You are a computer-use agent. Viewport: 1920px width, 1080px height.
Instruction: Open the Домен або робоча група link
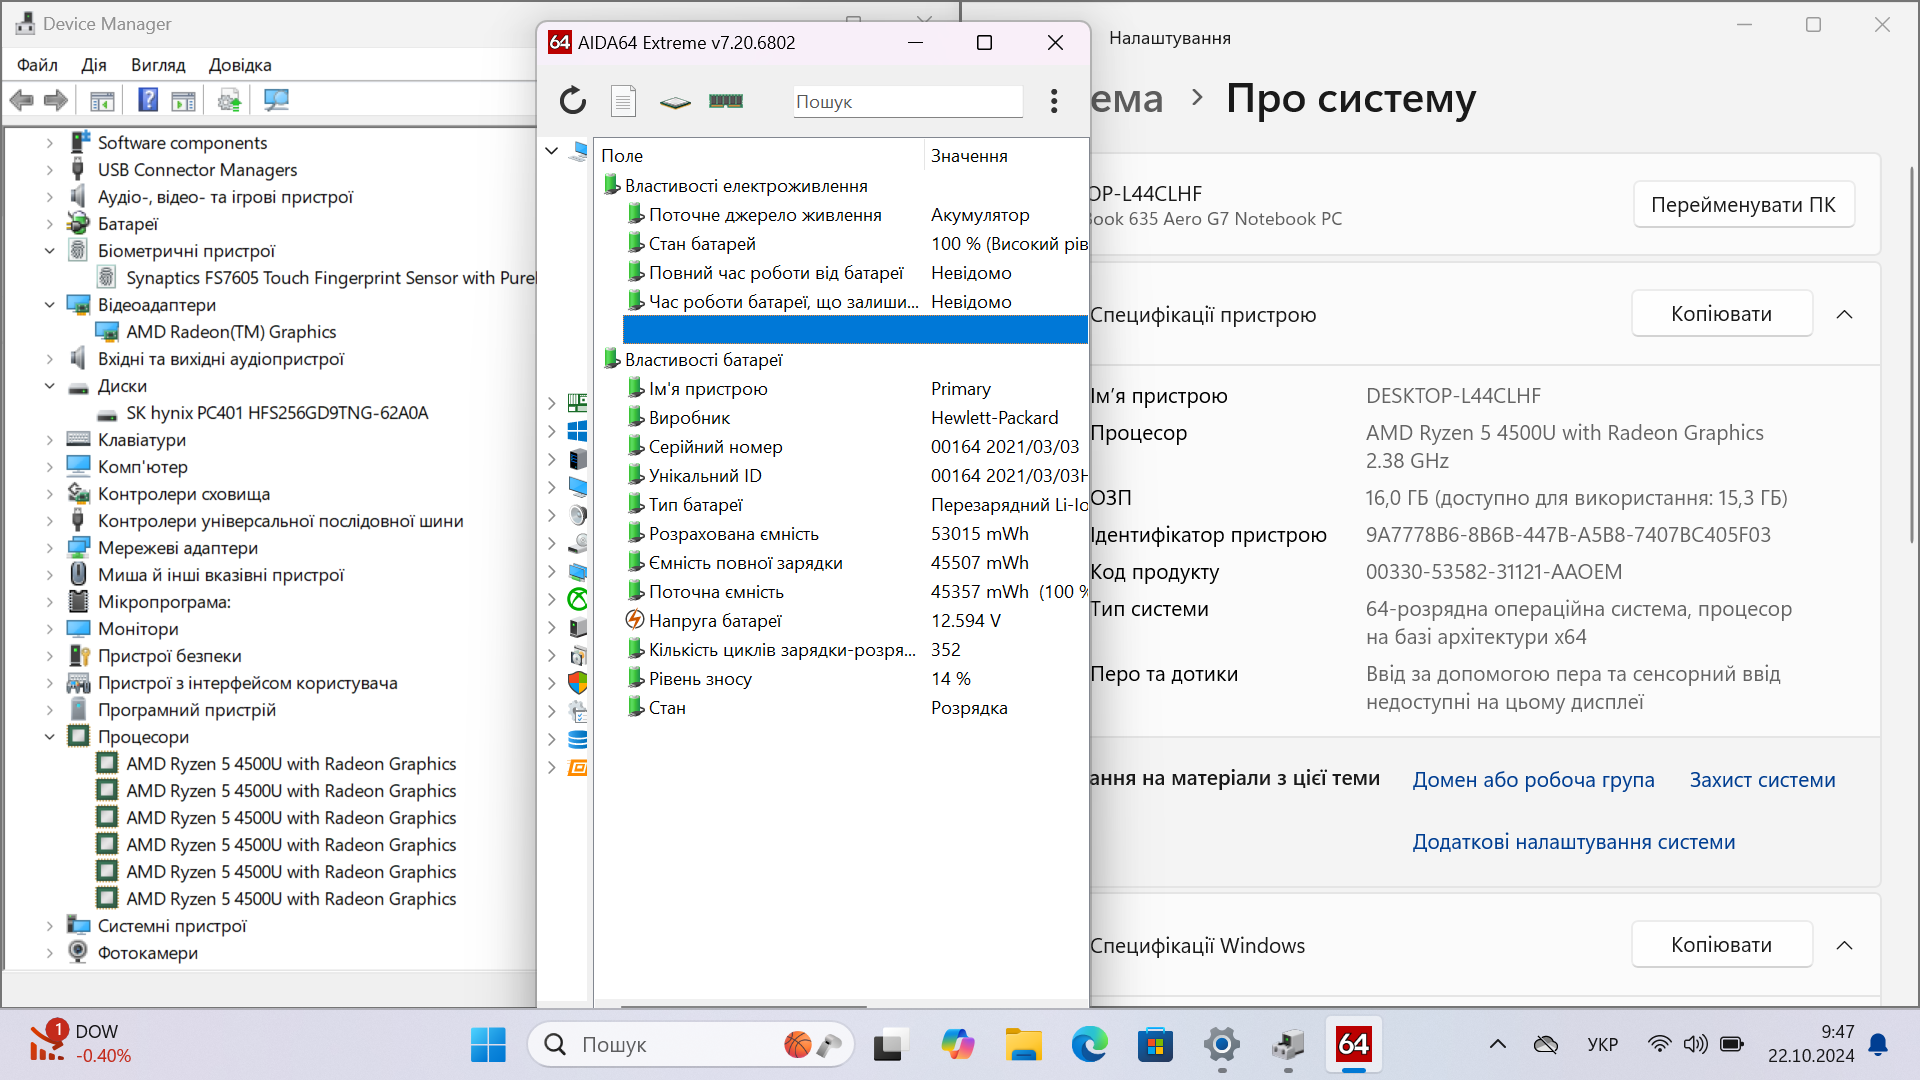[x=1533, y=780]
